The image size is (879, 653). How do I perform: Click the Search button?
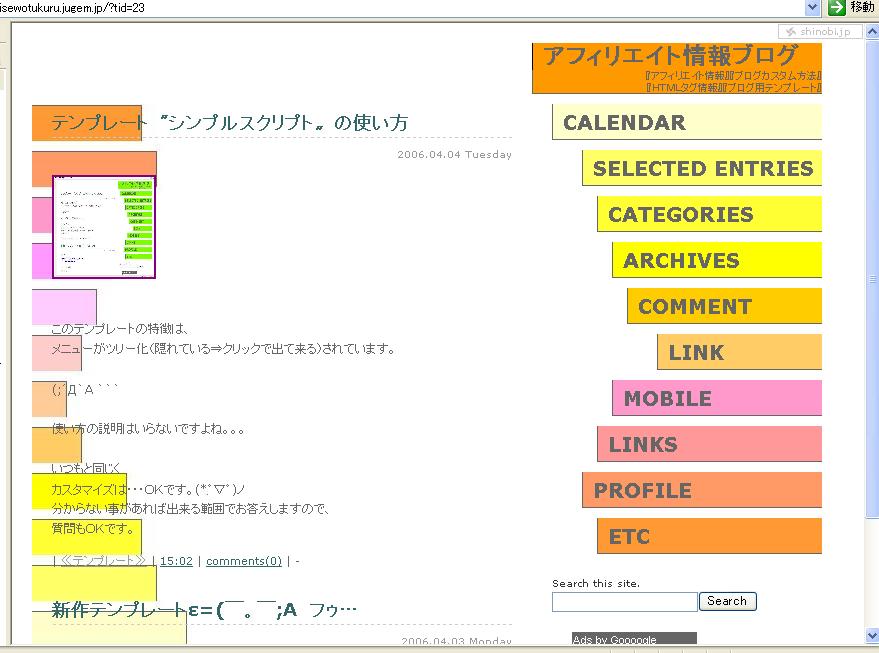pos(728,601)
